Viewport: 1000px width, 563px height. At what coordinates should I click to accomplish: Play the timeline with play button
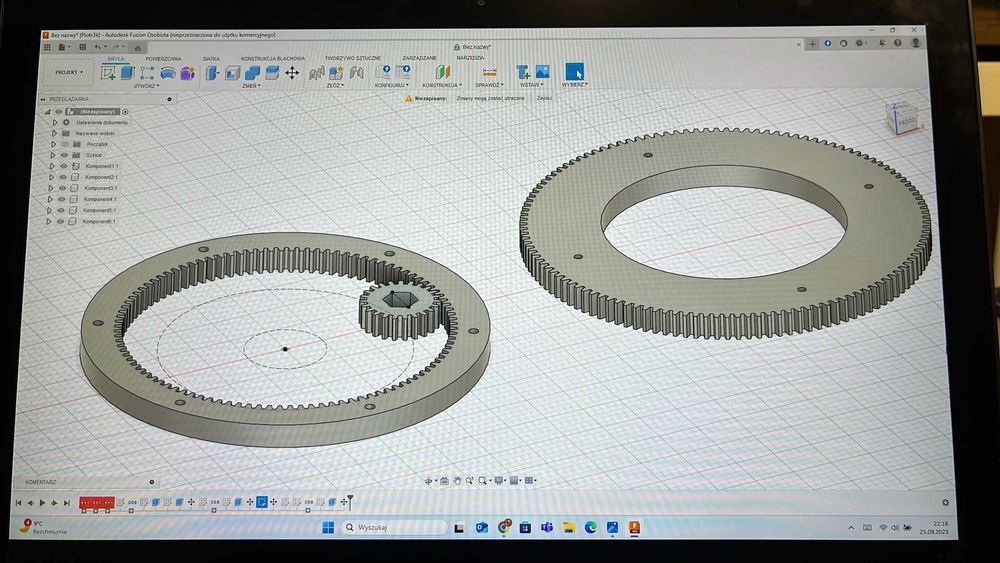(42, 503)
